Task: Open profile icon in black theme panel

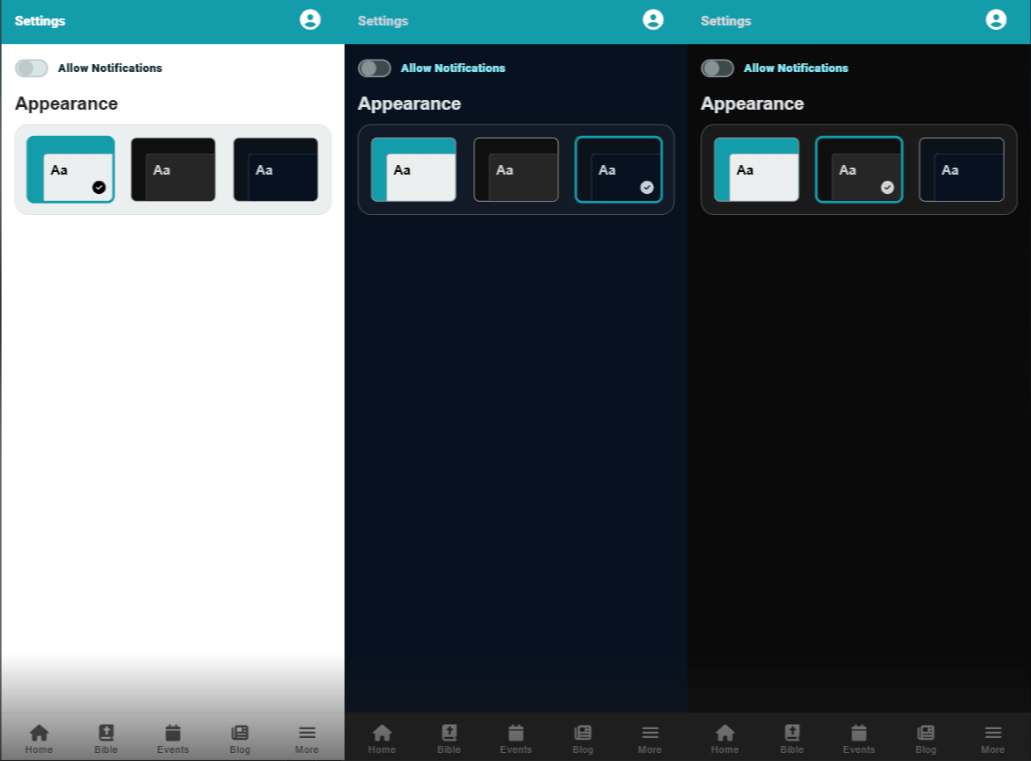Action: point(996,20)
